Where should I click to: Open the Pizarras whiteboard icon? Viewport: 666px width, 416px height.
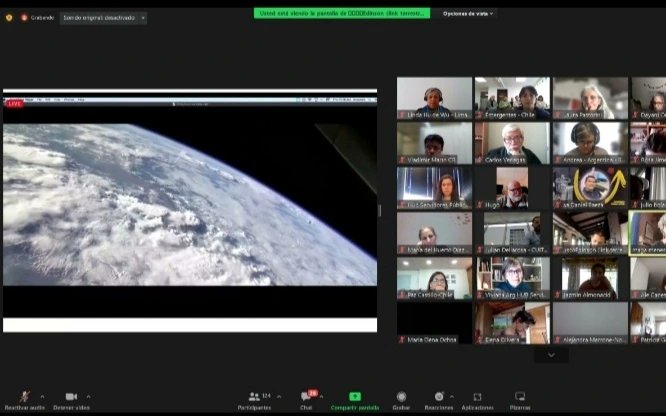point(520,396)
